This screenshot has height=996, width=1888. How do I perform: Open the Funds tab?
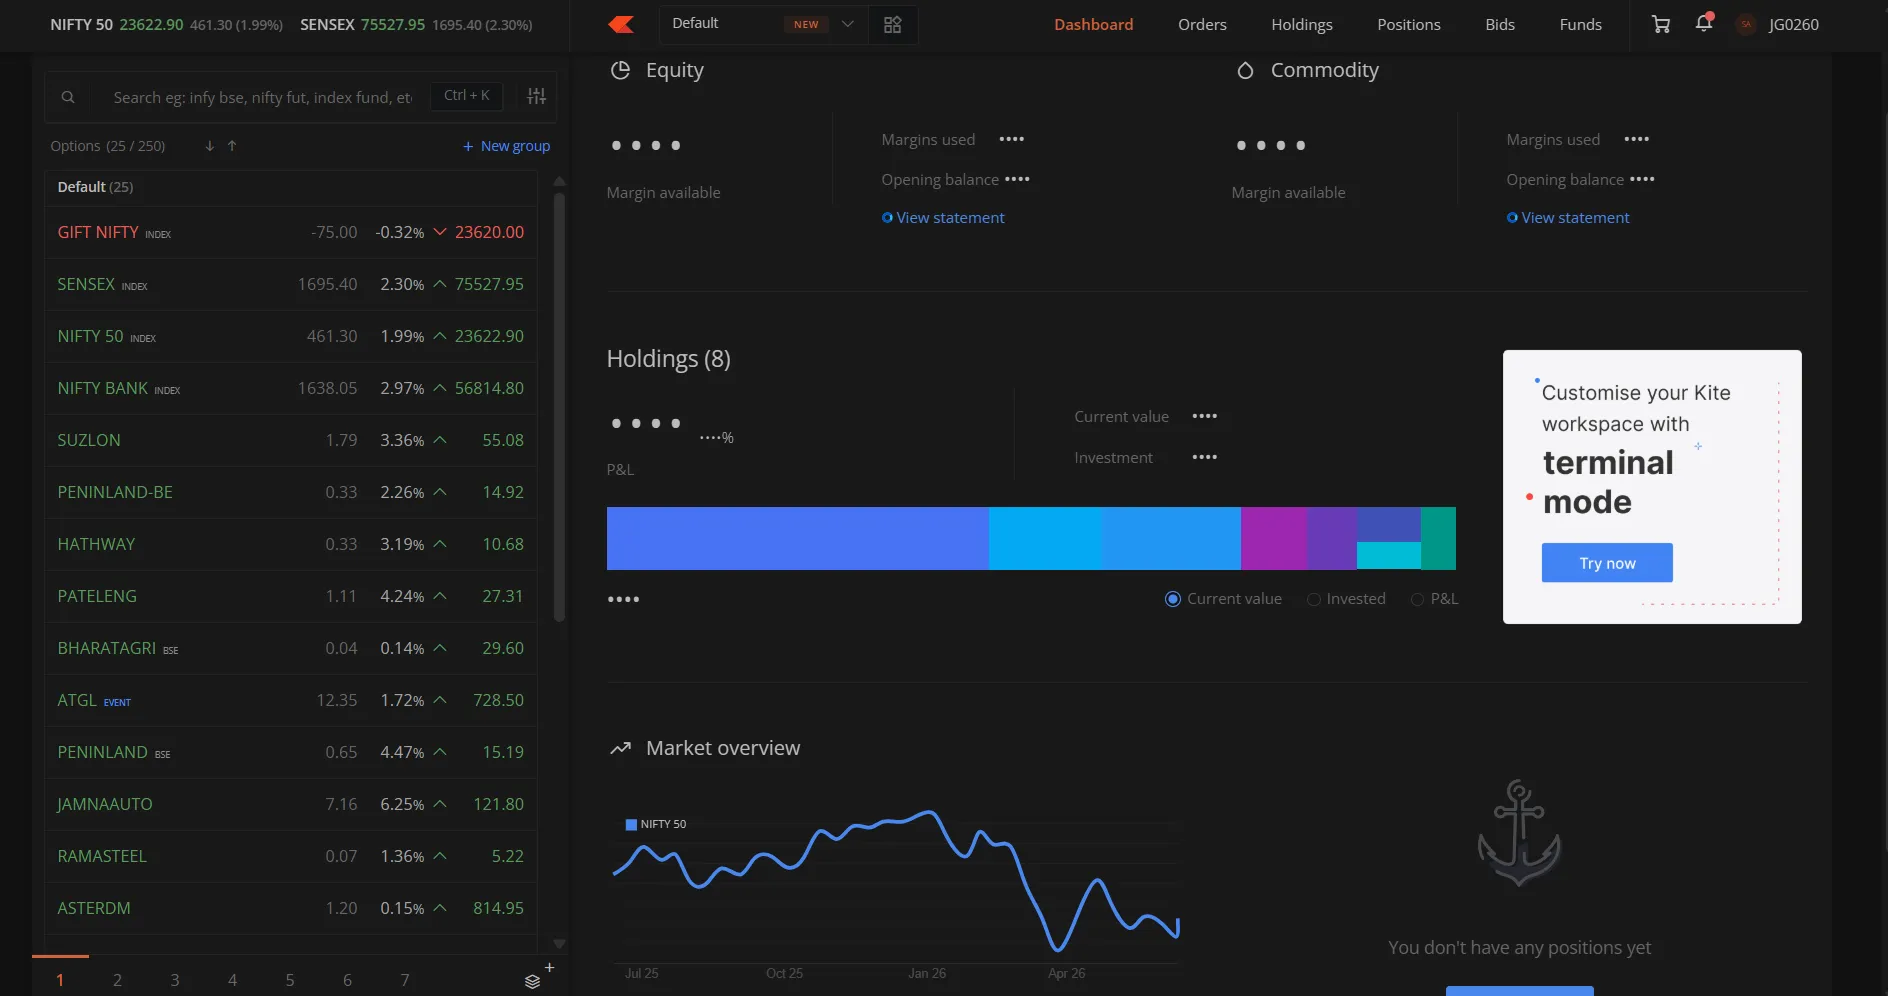(x=1581, y=25)
